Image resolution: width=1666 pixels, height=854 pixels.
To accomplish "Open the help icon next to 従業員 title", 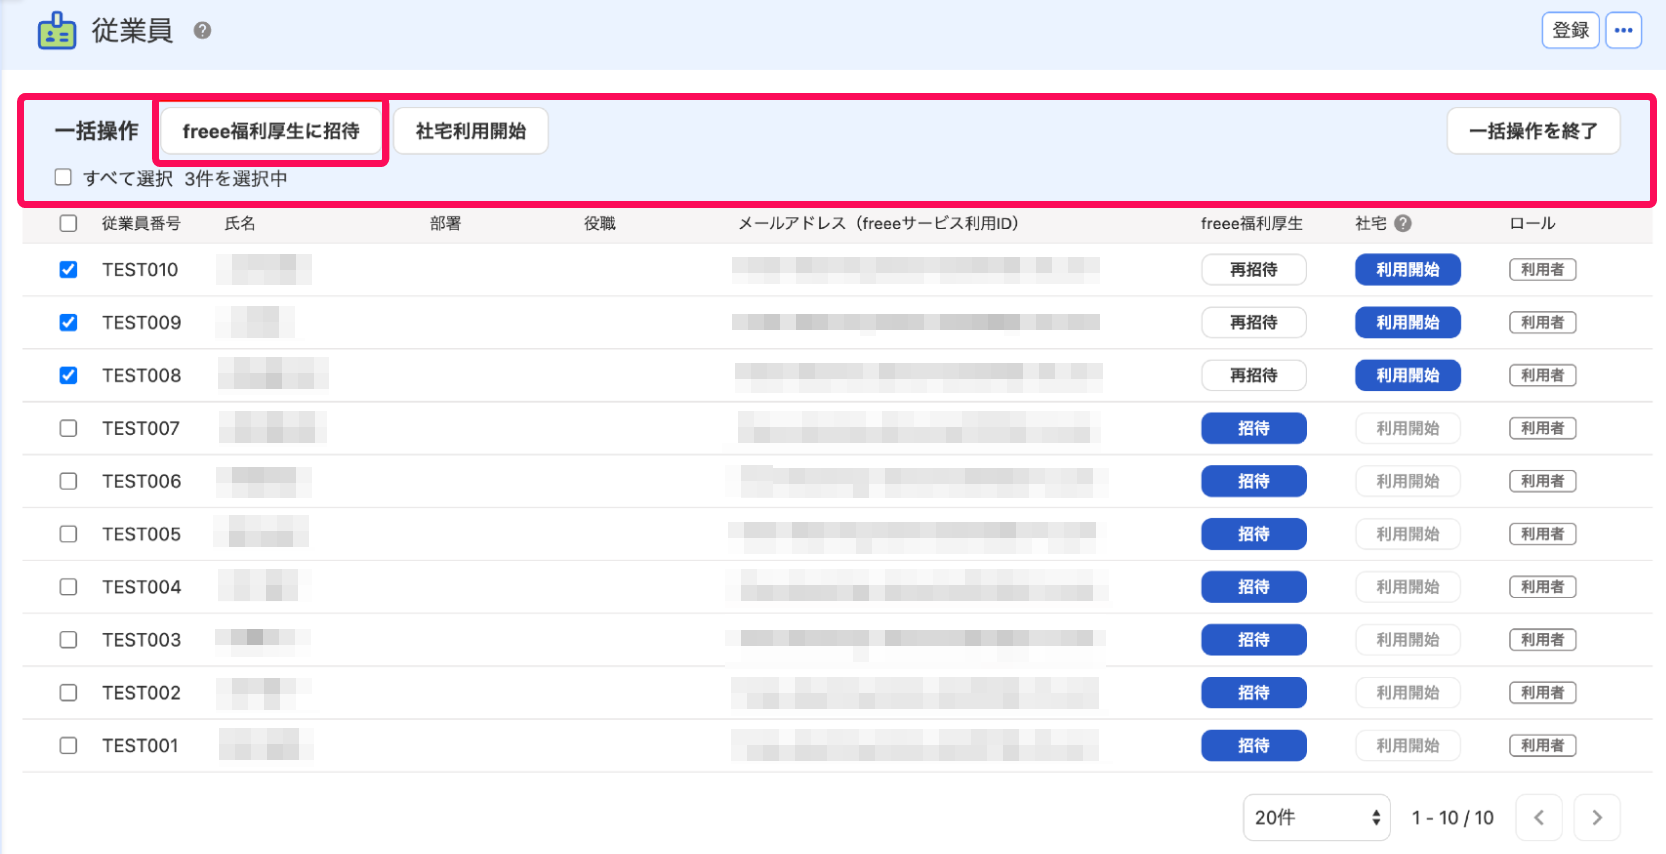I will 202,30.
